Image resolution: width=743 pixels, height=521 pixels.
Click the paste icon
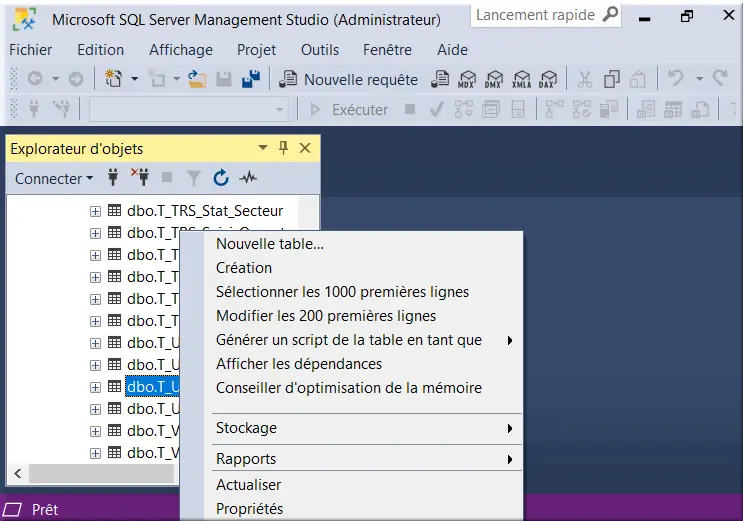(638, 79)
